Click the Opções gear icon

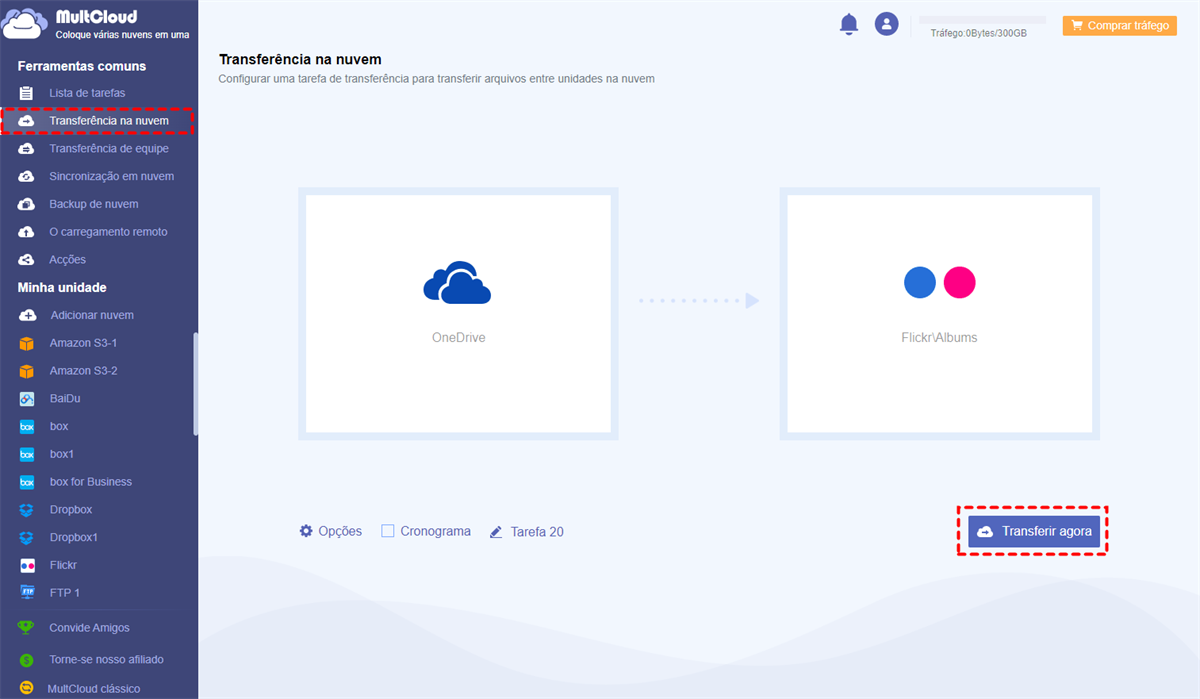[306, 531]
